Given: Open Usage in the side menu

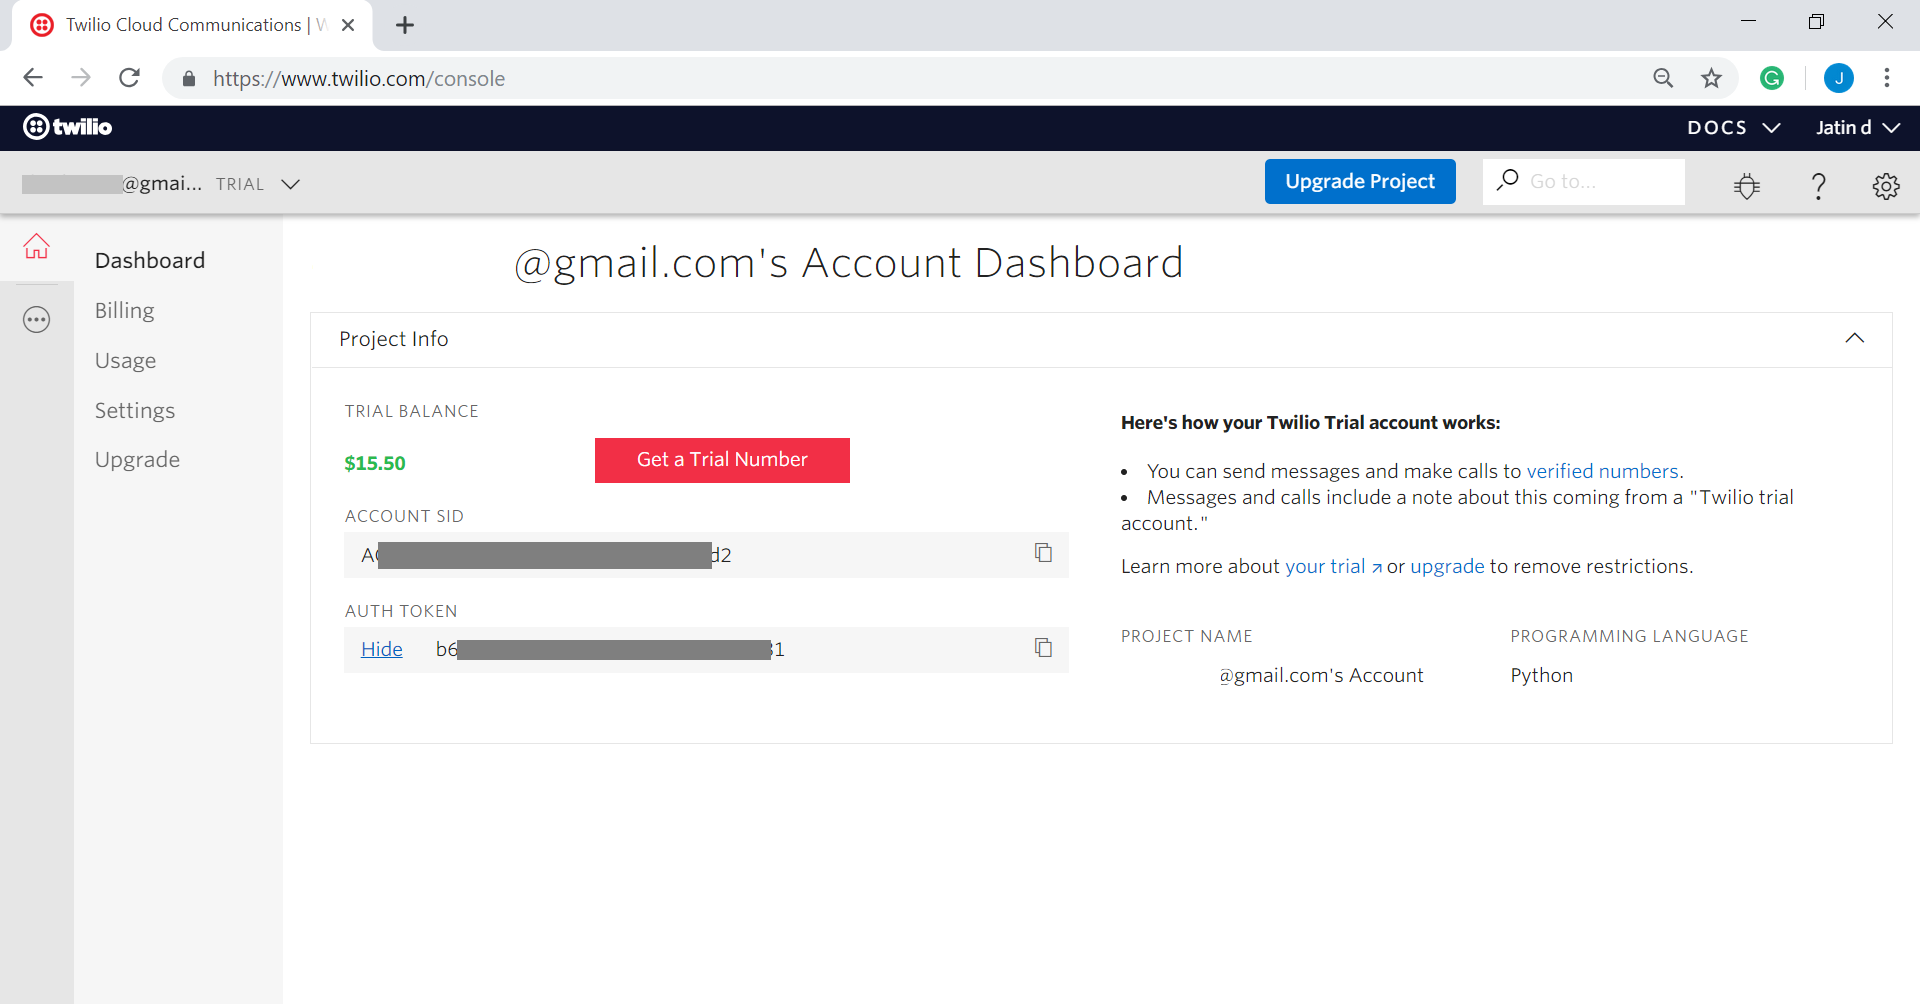Looking at the screenshot, I should click(x=126, y=361).
